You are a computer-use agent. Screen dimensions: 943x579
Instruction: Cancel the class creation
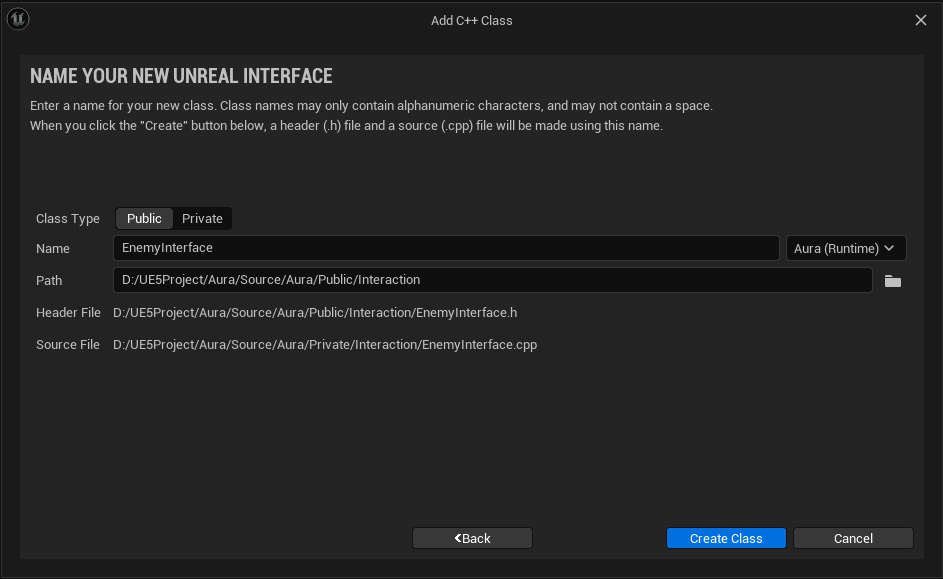click(853, 538)
